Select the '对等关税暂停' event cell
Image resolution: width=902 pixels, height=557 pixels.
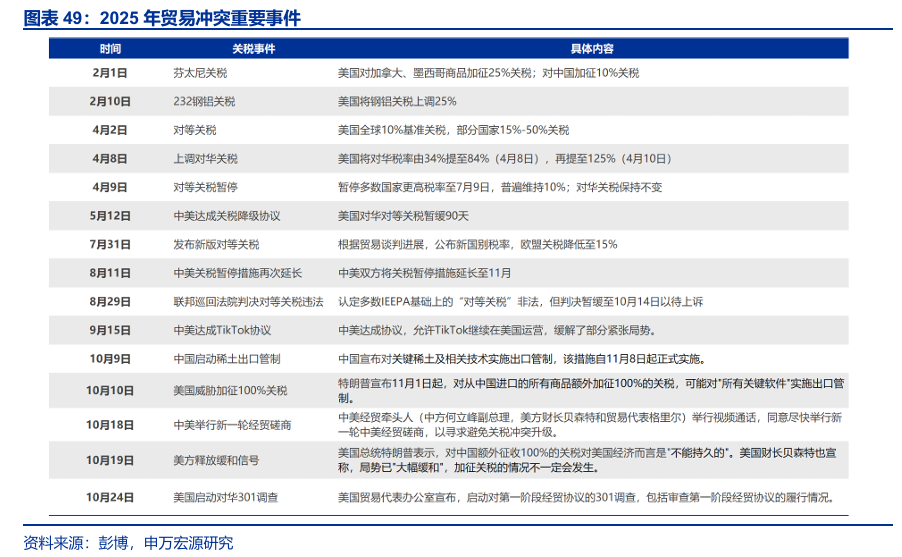click(x=205, y=187)
